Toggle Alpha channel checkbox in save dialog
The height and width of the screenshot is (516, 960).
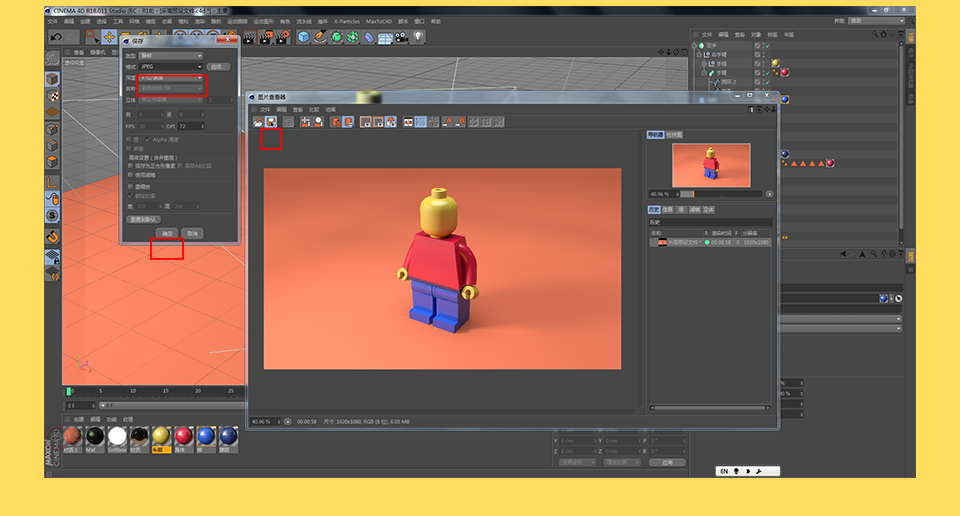pyautogui.click(x=148, y=140)
